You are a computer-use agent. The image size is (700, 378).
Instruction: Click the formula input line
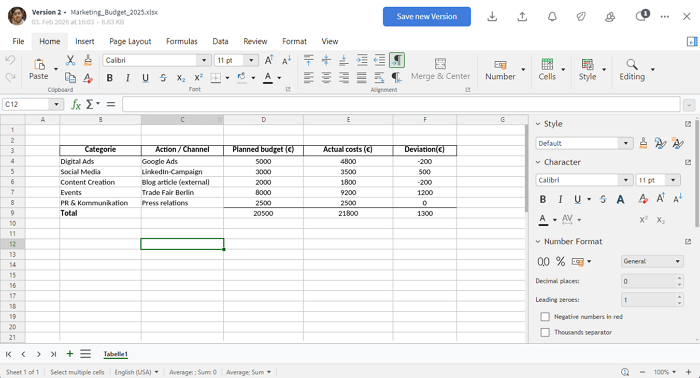tap(401, 104)
